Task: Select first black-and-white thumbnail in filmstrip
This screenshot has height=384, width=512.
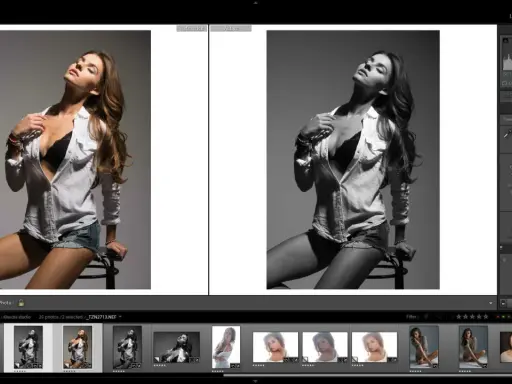Action: coord(28,347)
